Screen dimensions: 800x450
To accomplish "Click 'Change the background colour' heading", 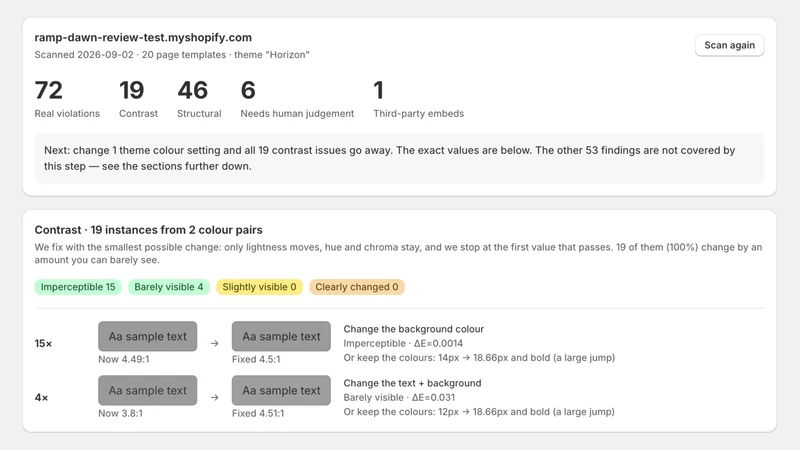I will (x=414, y=329).
